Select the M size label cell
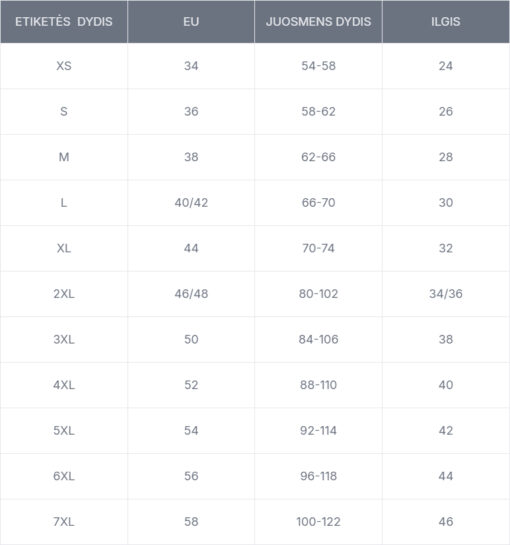This screenshot has height=545, width=510. coord(64,157)
